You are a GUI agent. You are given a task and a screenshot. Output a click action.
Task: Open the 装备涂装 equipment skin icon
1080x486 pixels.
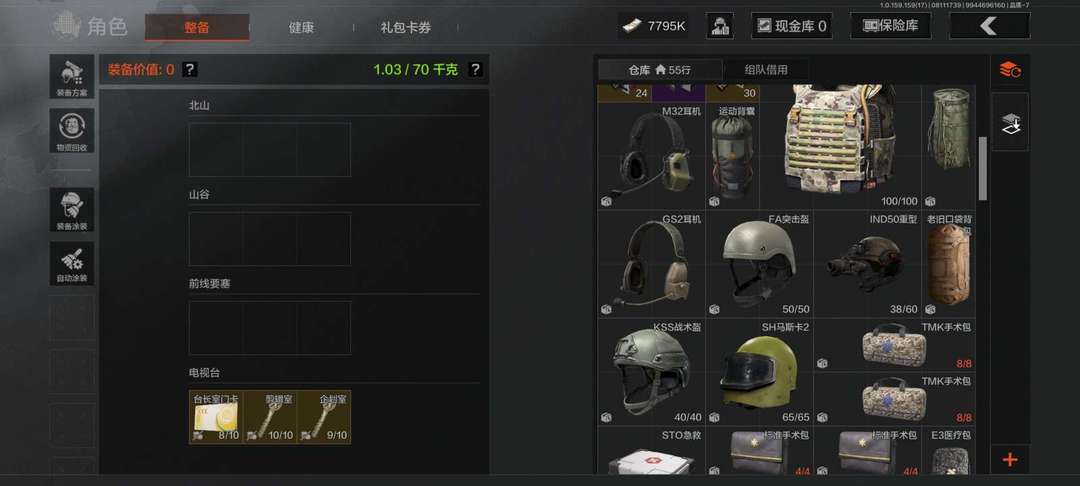coord(72,210)
